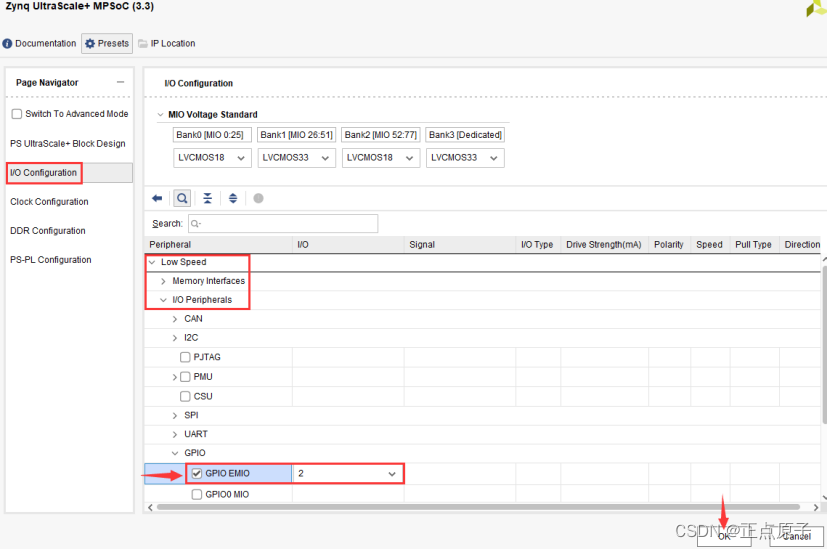Open Bank2 LVCMOS18 voltage dropdown
The image size is (827, 549).
pos(381,158)
